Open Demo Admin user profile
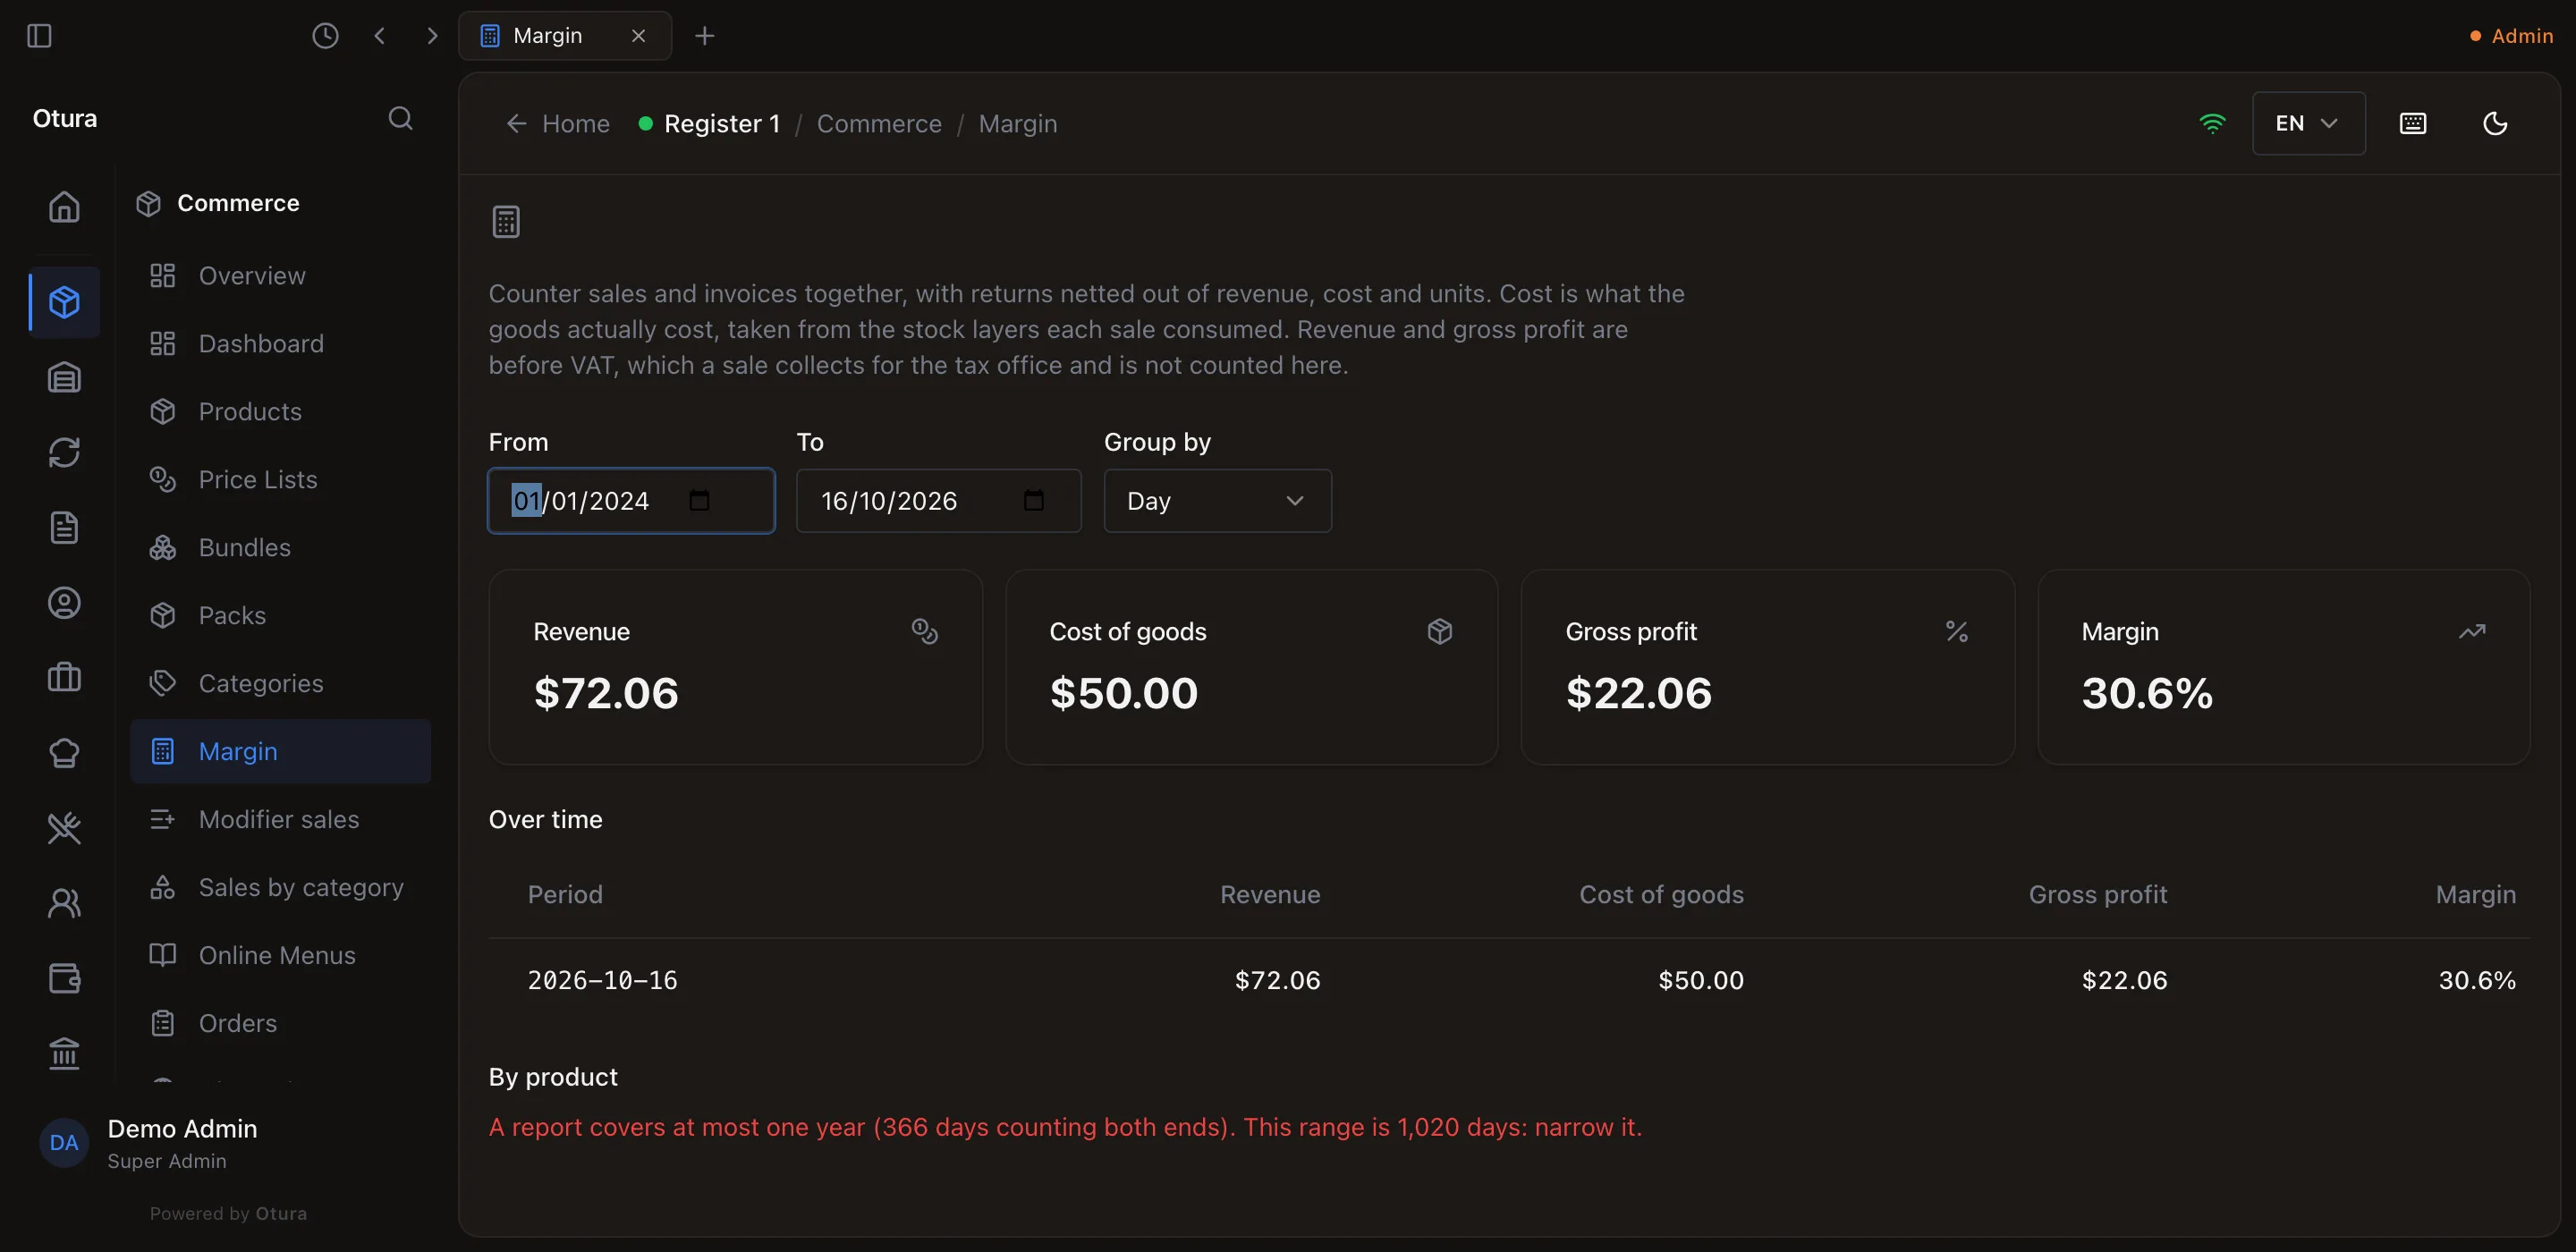 point(148,1143)
